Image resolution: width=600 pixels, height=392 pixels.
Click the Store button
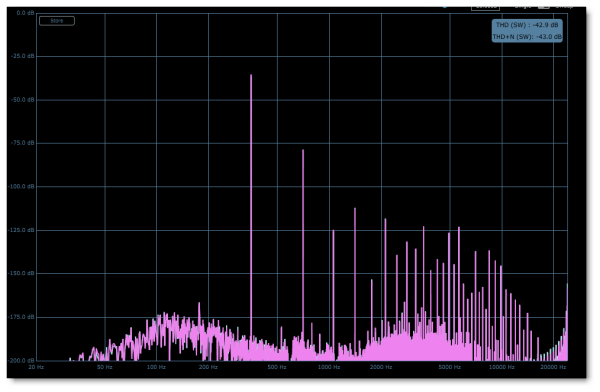click(x=57, y=21)
